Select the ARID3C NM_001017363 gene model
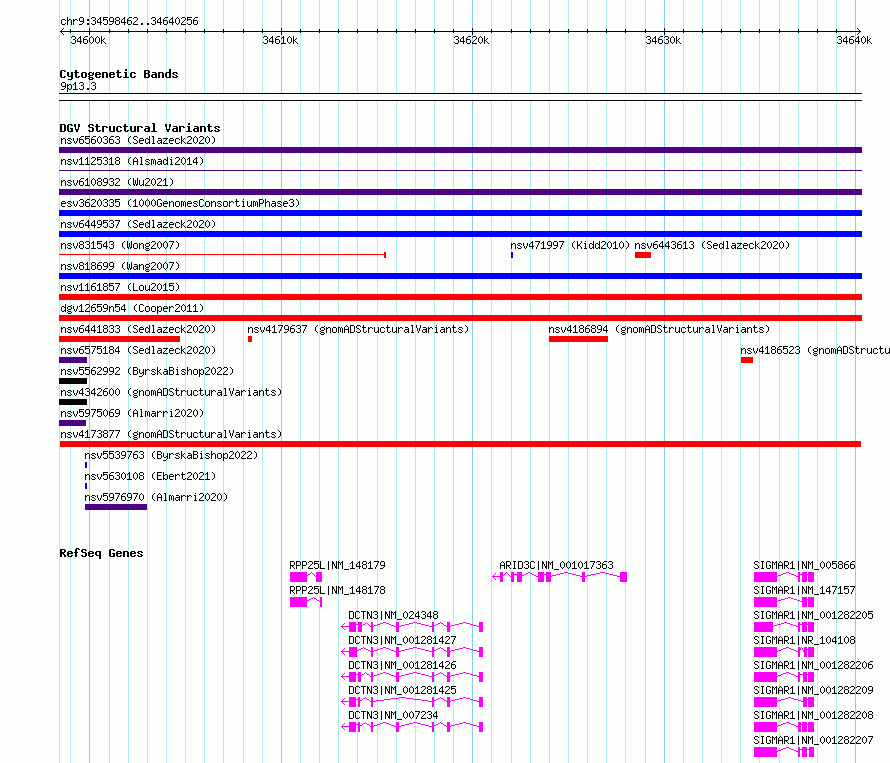 click(562, 577)
